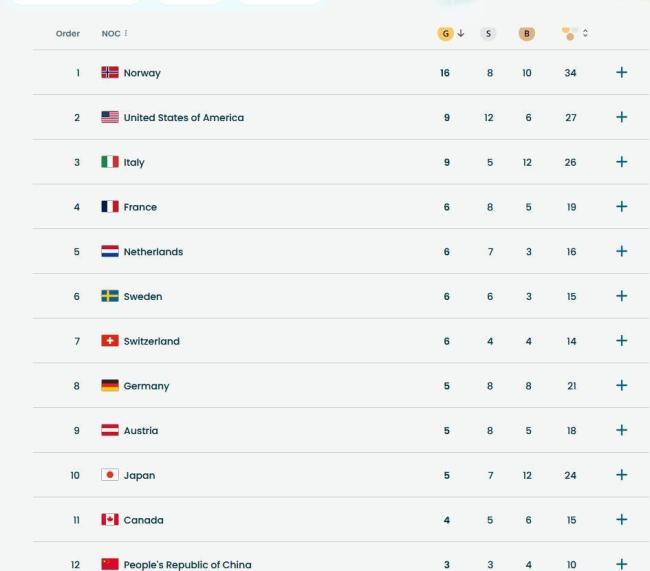650x571 pixels.
Task: Click the Order column header
Action: (x=68, y=34)
